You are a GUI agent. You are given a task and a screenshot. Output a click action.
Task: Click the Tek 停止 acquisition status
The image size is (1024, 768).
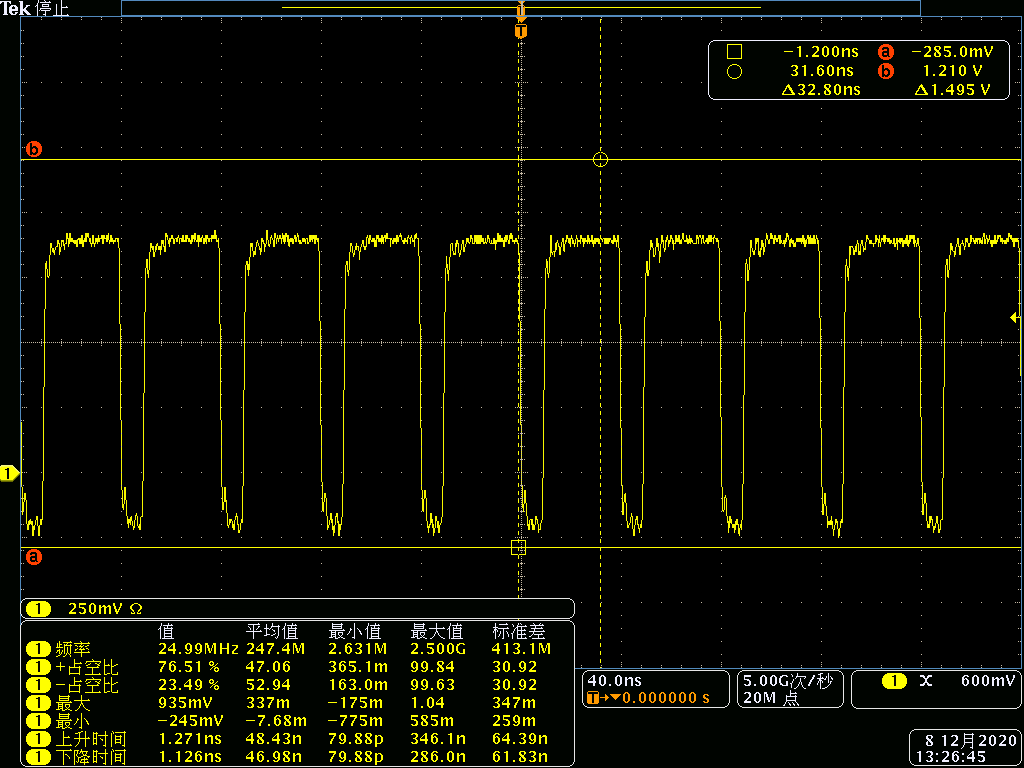click(x=35, y=8)
